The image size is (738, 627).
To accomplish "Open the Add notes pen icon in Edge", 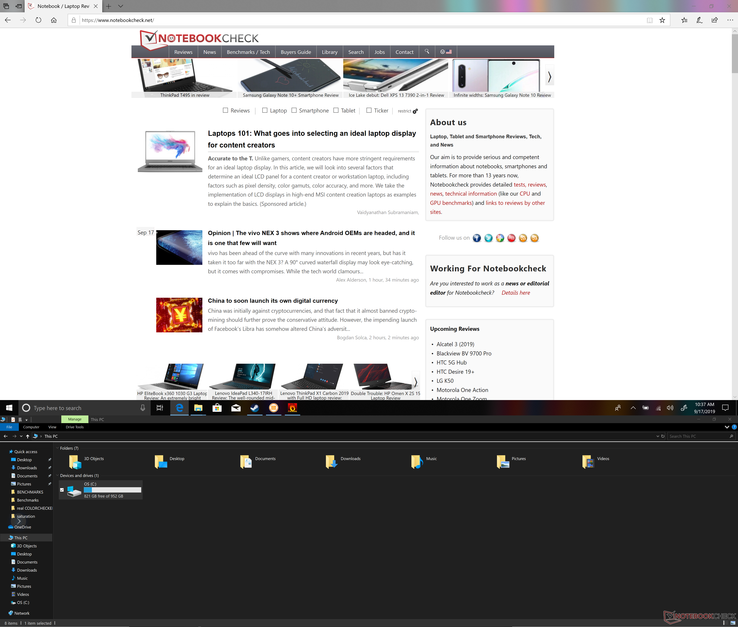I will pos(699,20).
